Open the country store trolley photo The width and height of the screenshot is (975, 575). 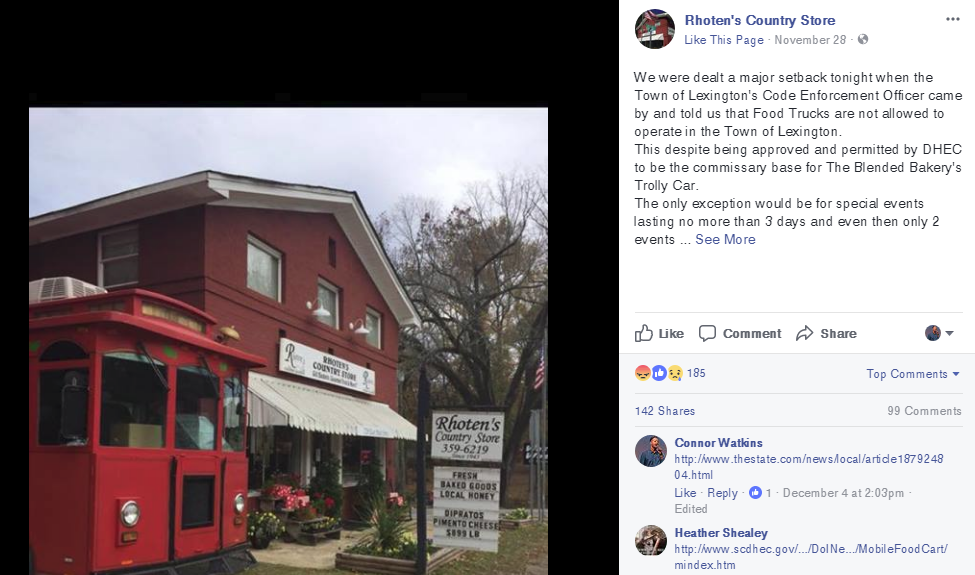[x=289, y=341]
